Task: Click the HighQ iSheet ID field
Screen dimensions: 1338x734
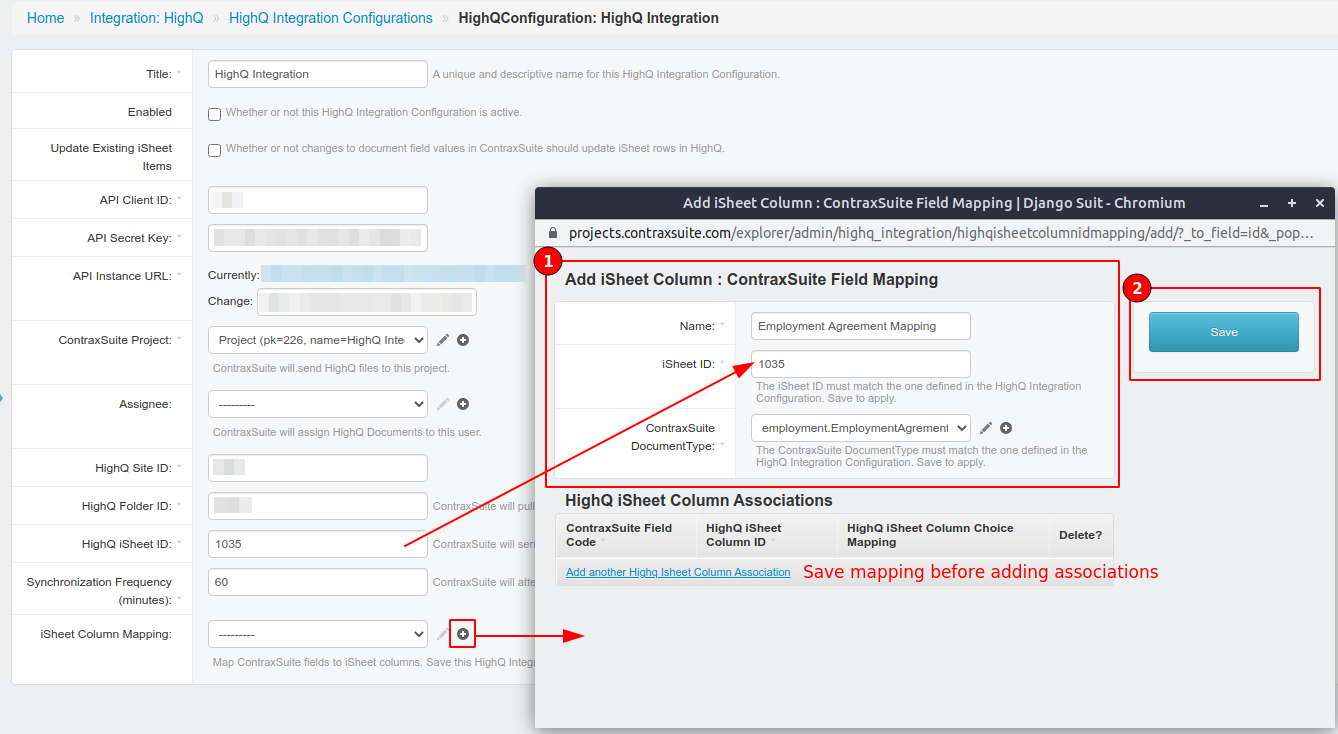Action: pos(318,544)
